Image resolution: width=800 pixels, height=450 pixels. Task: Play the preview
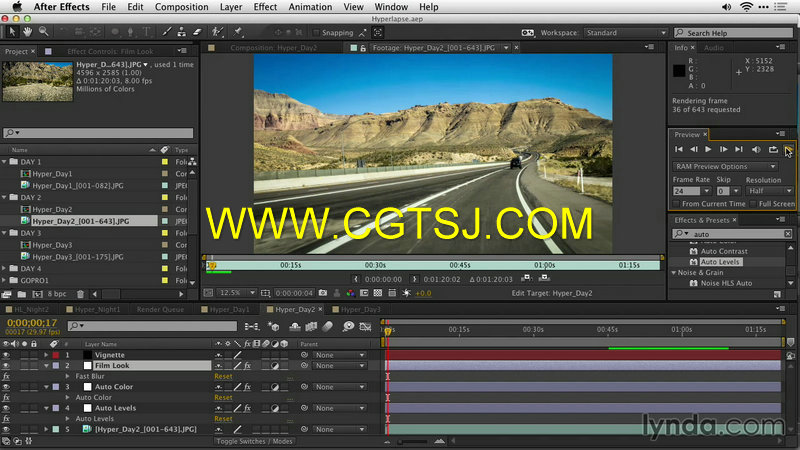pos(708,149)
